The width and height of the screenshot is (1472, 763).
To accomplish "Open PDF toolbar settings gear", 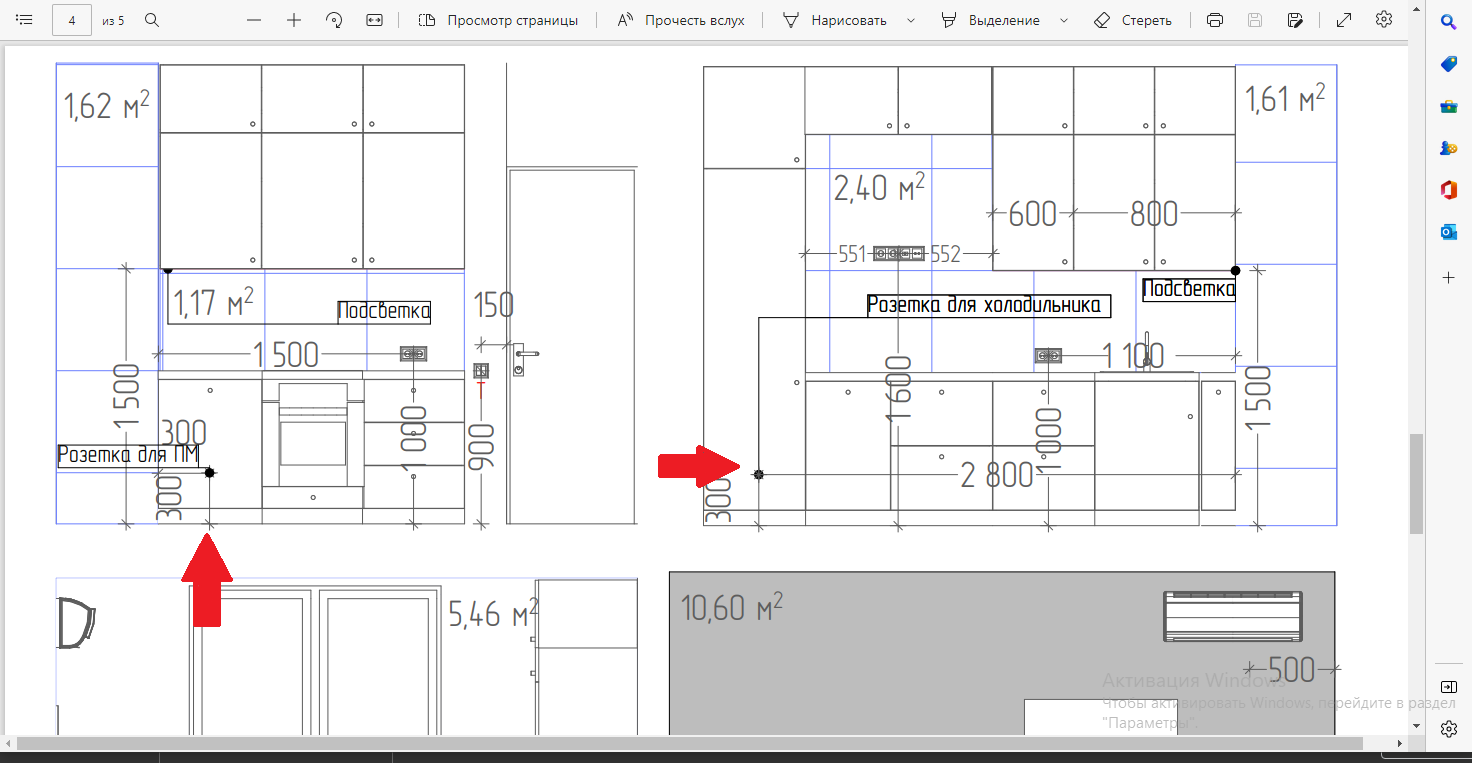I will coord(1384,20).
